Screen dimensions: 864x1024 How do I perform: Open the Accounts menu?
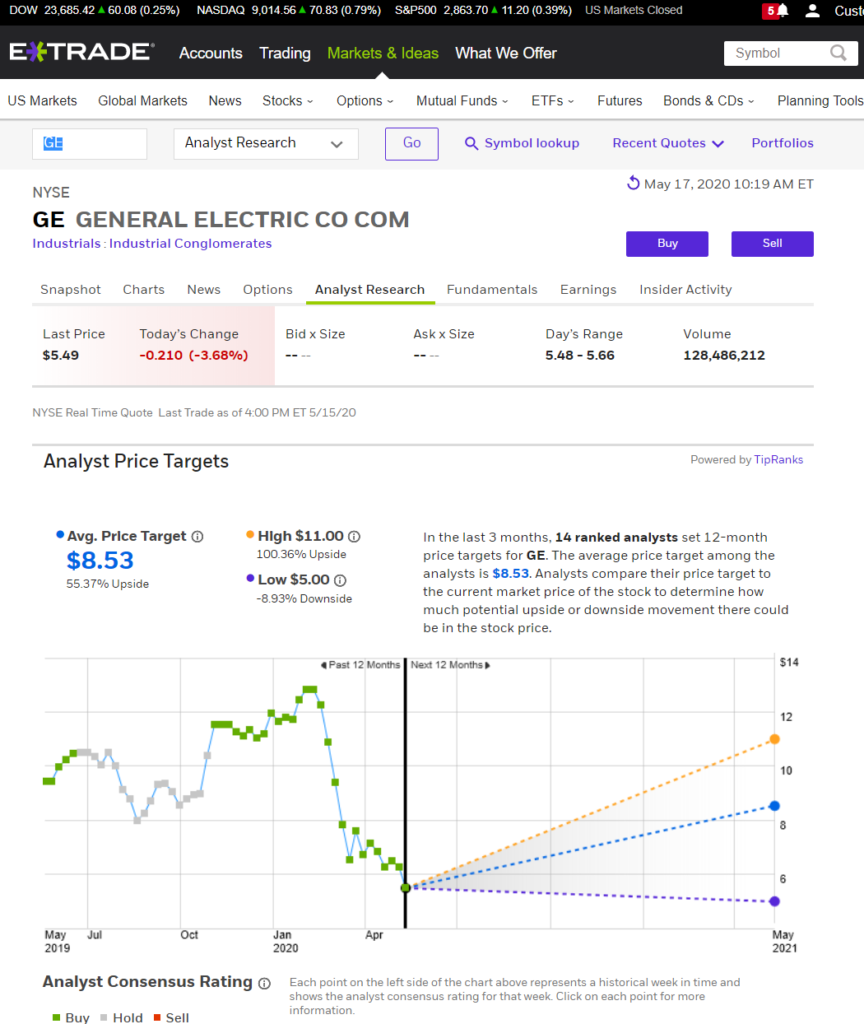tap(211, 53)
